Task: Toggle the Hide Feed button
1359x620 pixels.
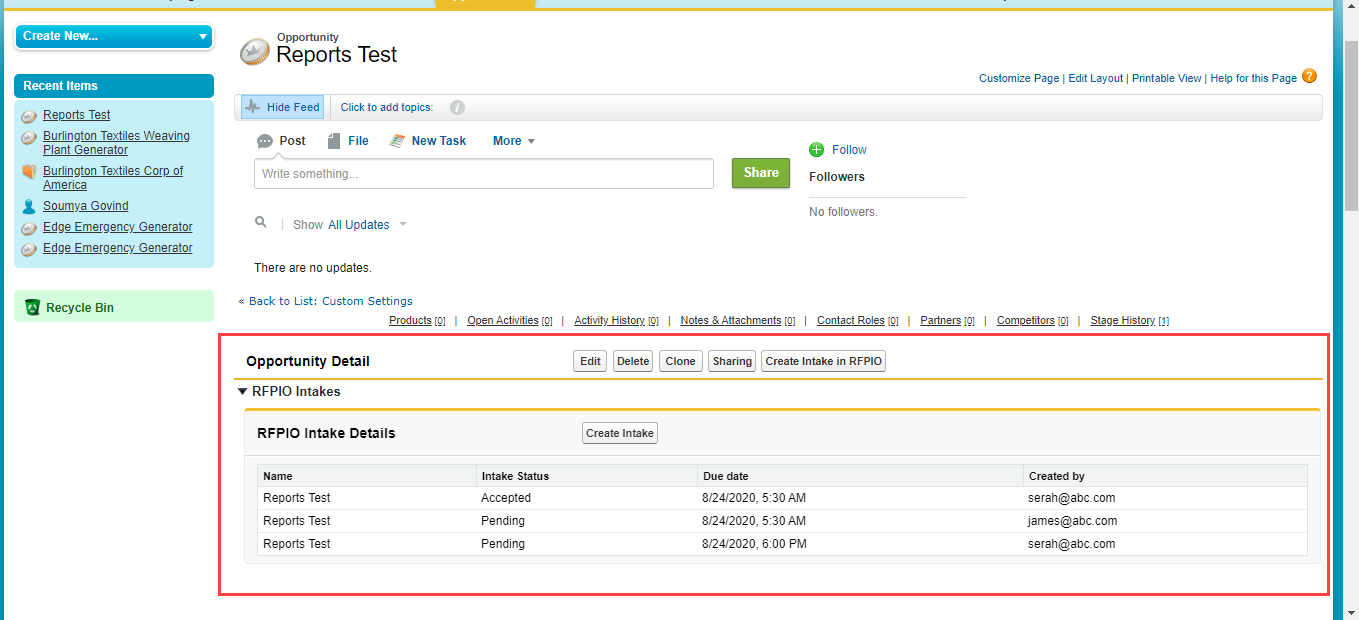Action: (x=282, y=107)
